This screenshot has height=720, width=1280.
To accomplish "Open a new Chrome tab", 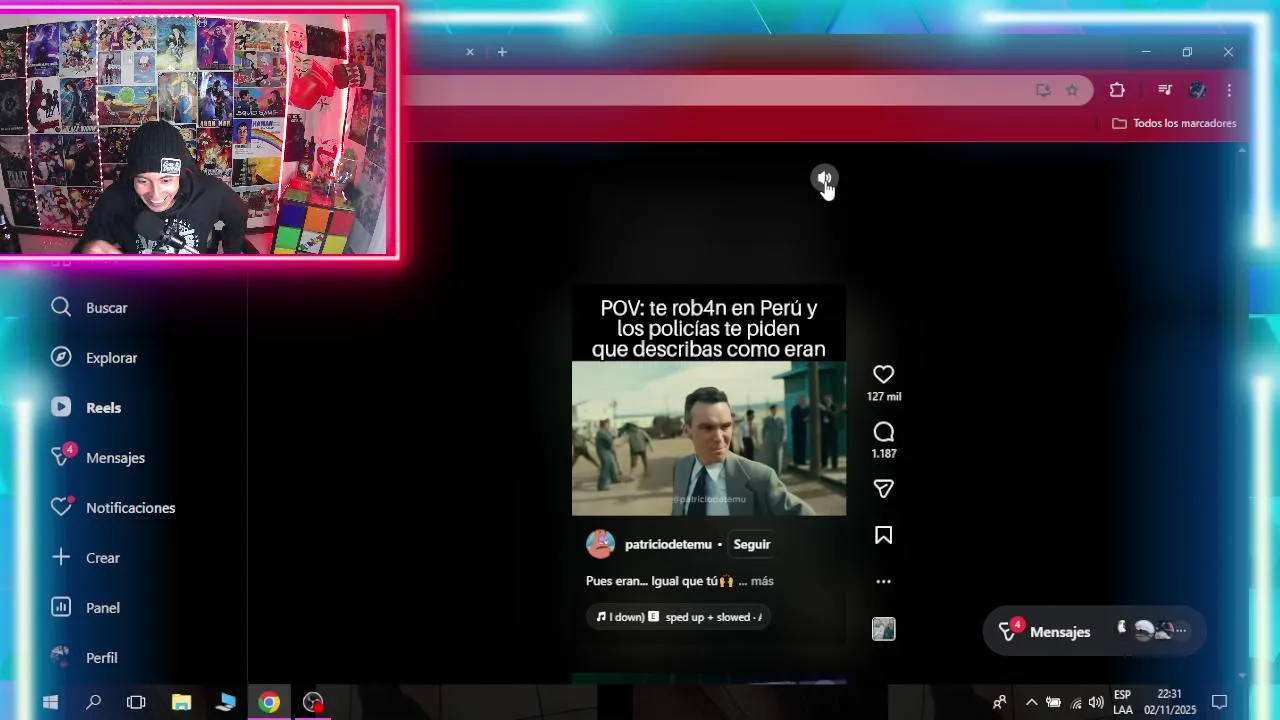I will (x=502, y=52).
